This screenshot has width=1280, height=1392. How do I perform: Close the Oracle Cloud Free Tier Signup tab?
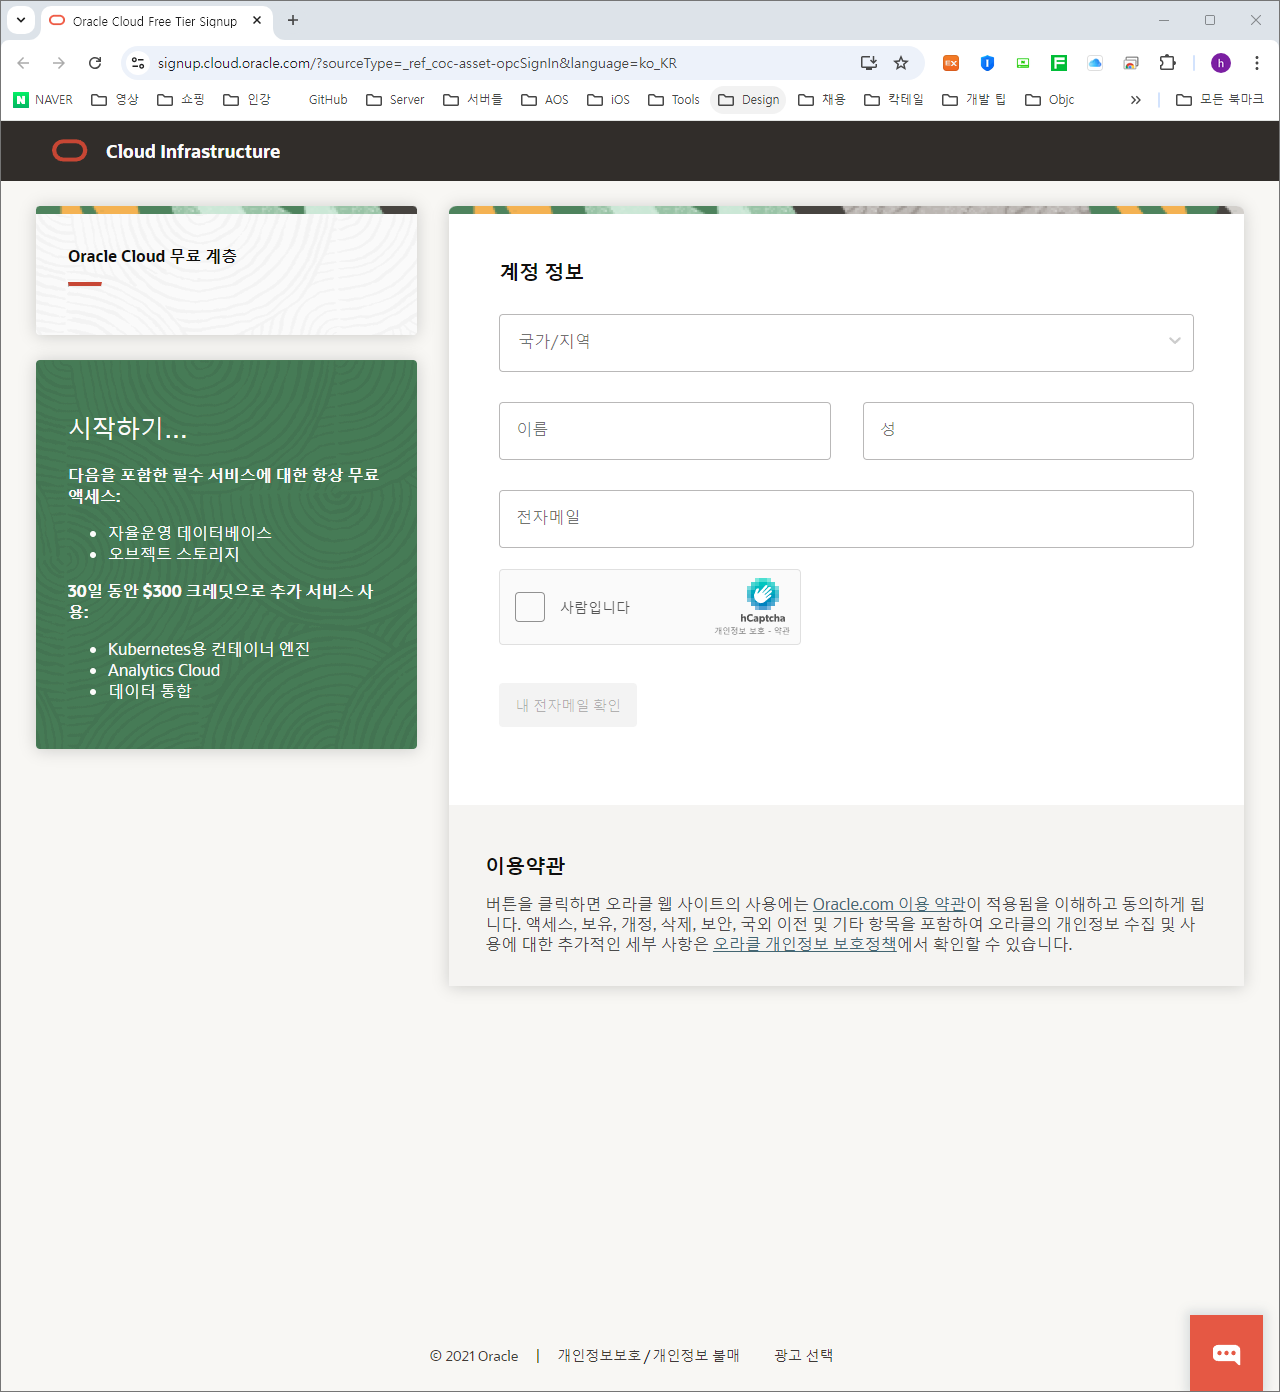coord(257,20)
